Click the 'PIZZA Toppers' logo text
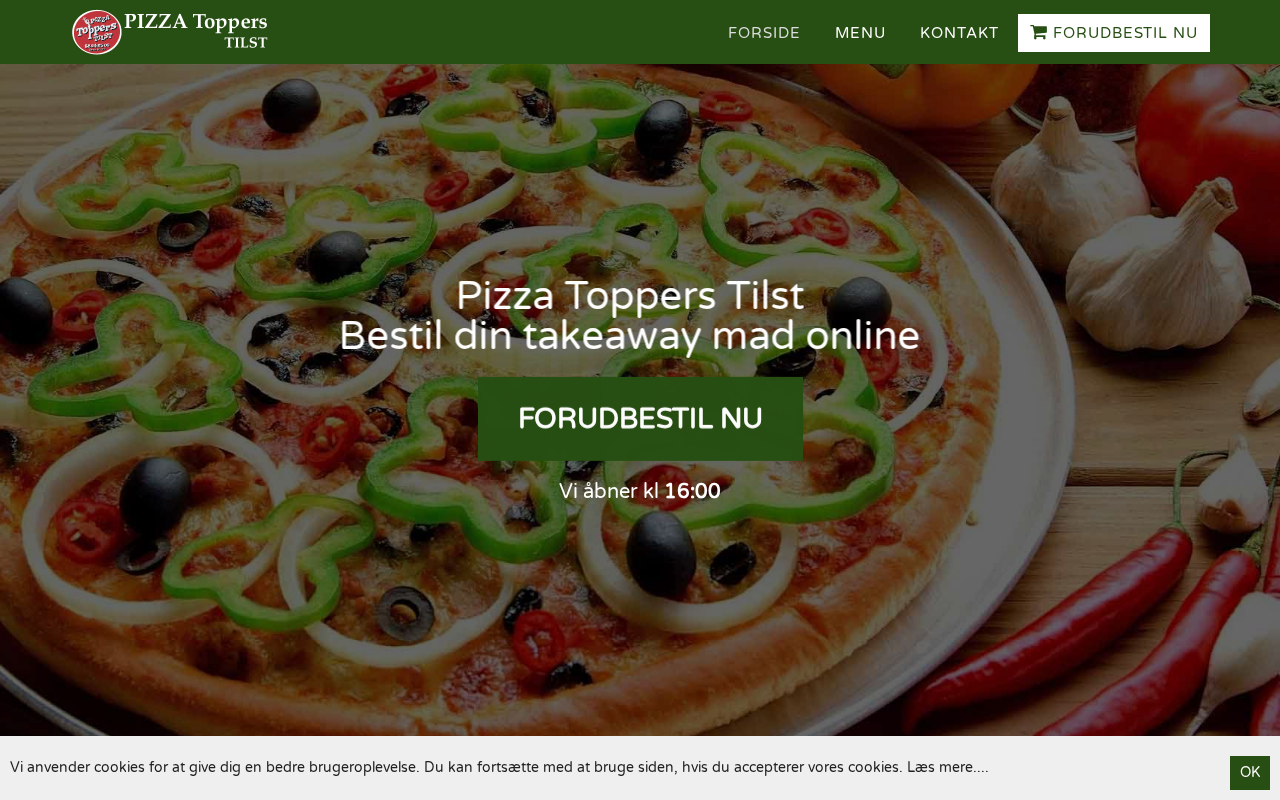This screenshot has width=1280, height=800. [x=196, y=22]
